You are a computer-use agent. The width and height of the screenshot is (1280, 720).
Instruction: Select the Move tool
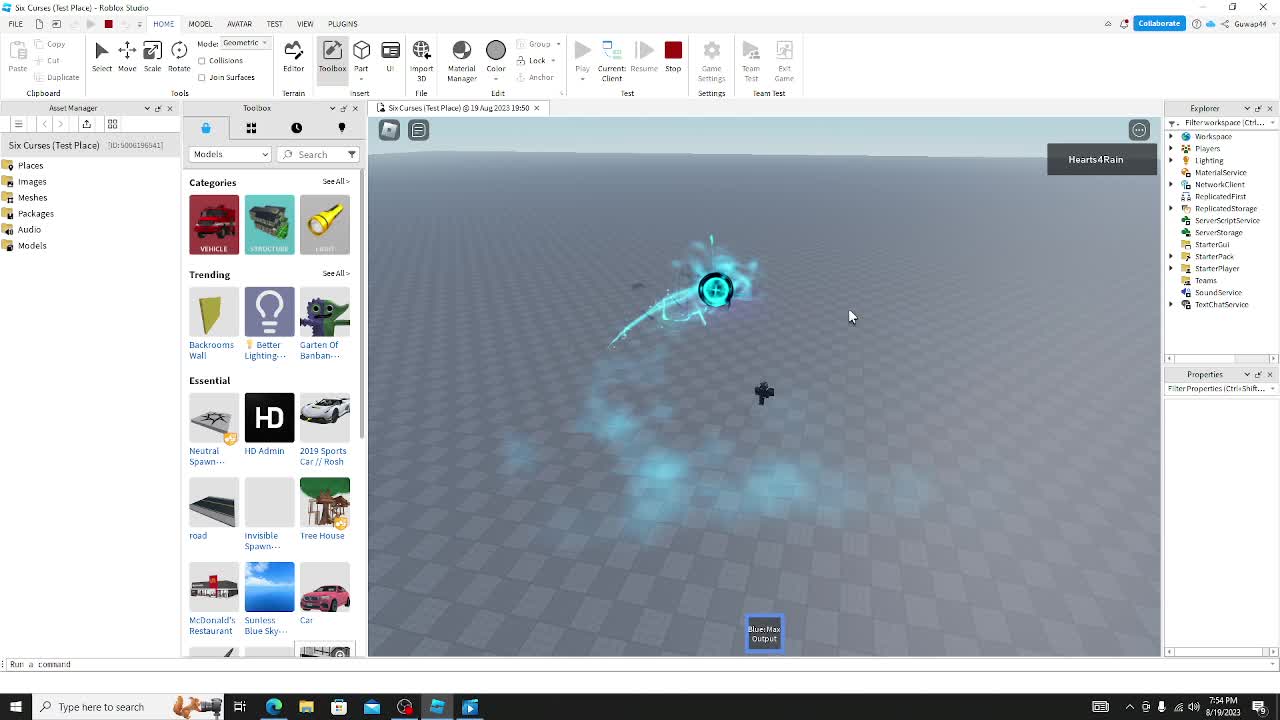(127, 57)
